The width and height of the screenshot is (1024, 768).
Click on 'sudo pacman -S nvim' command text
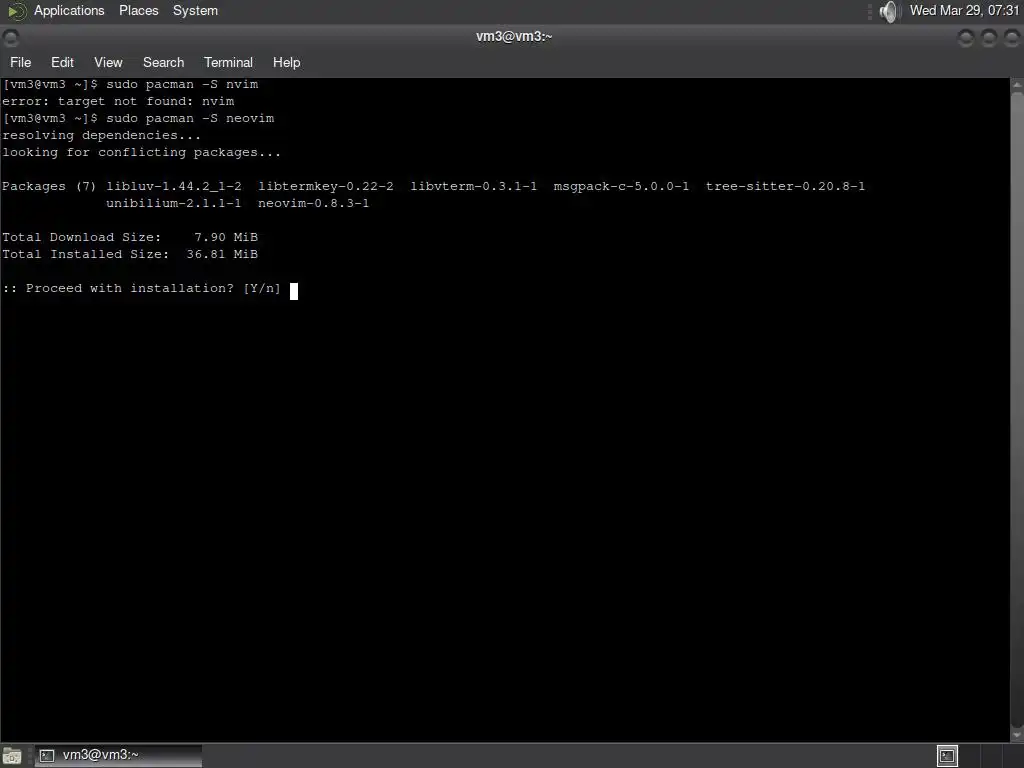tap(182, 84)
